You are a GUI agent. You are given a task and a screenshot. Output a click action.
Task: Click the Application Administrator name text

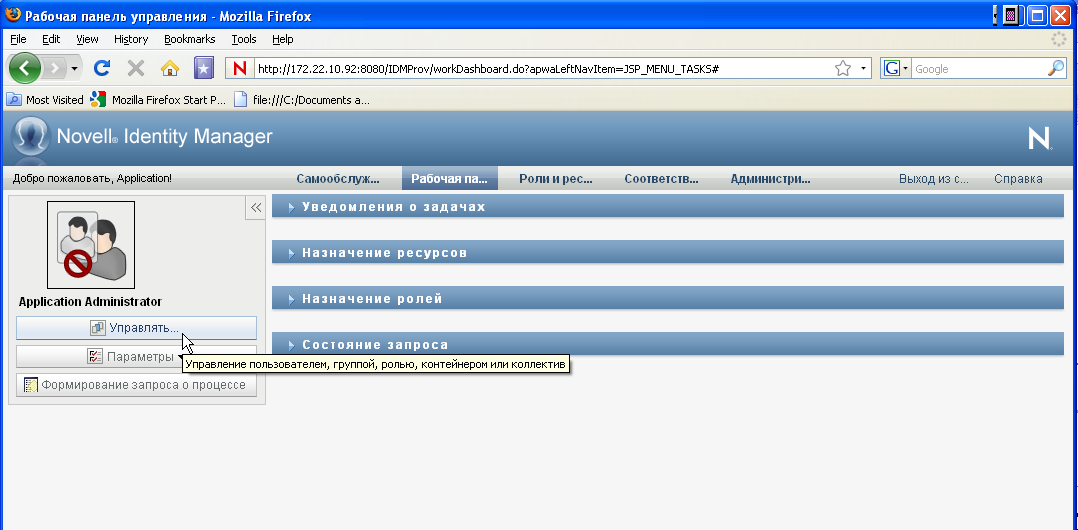pos(90,302)
